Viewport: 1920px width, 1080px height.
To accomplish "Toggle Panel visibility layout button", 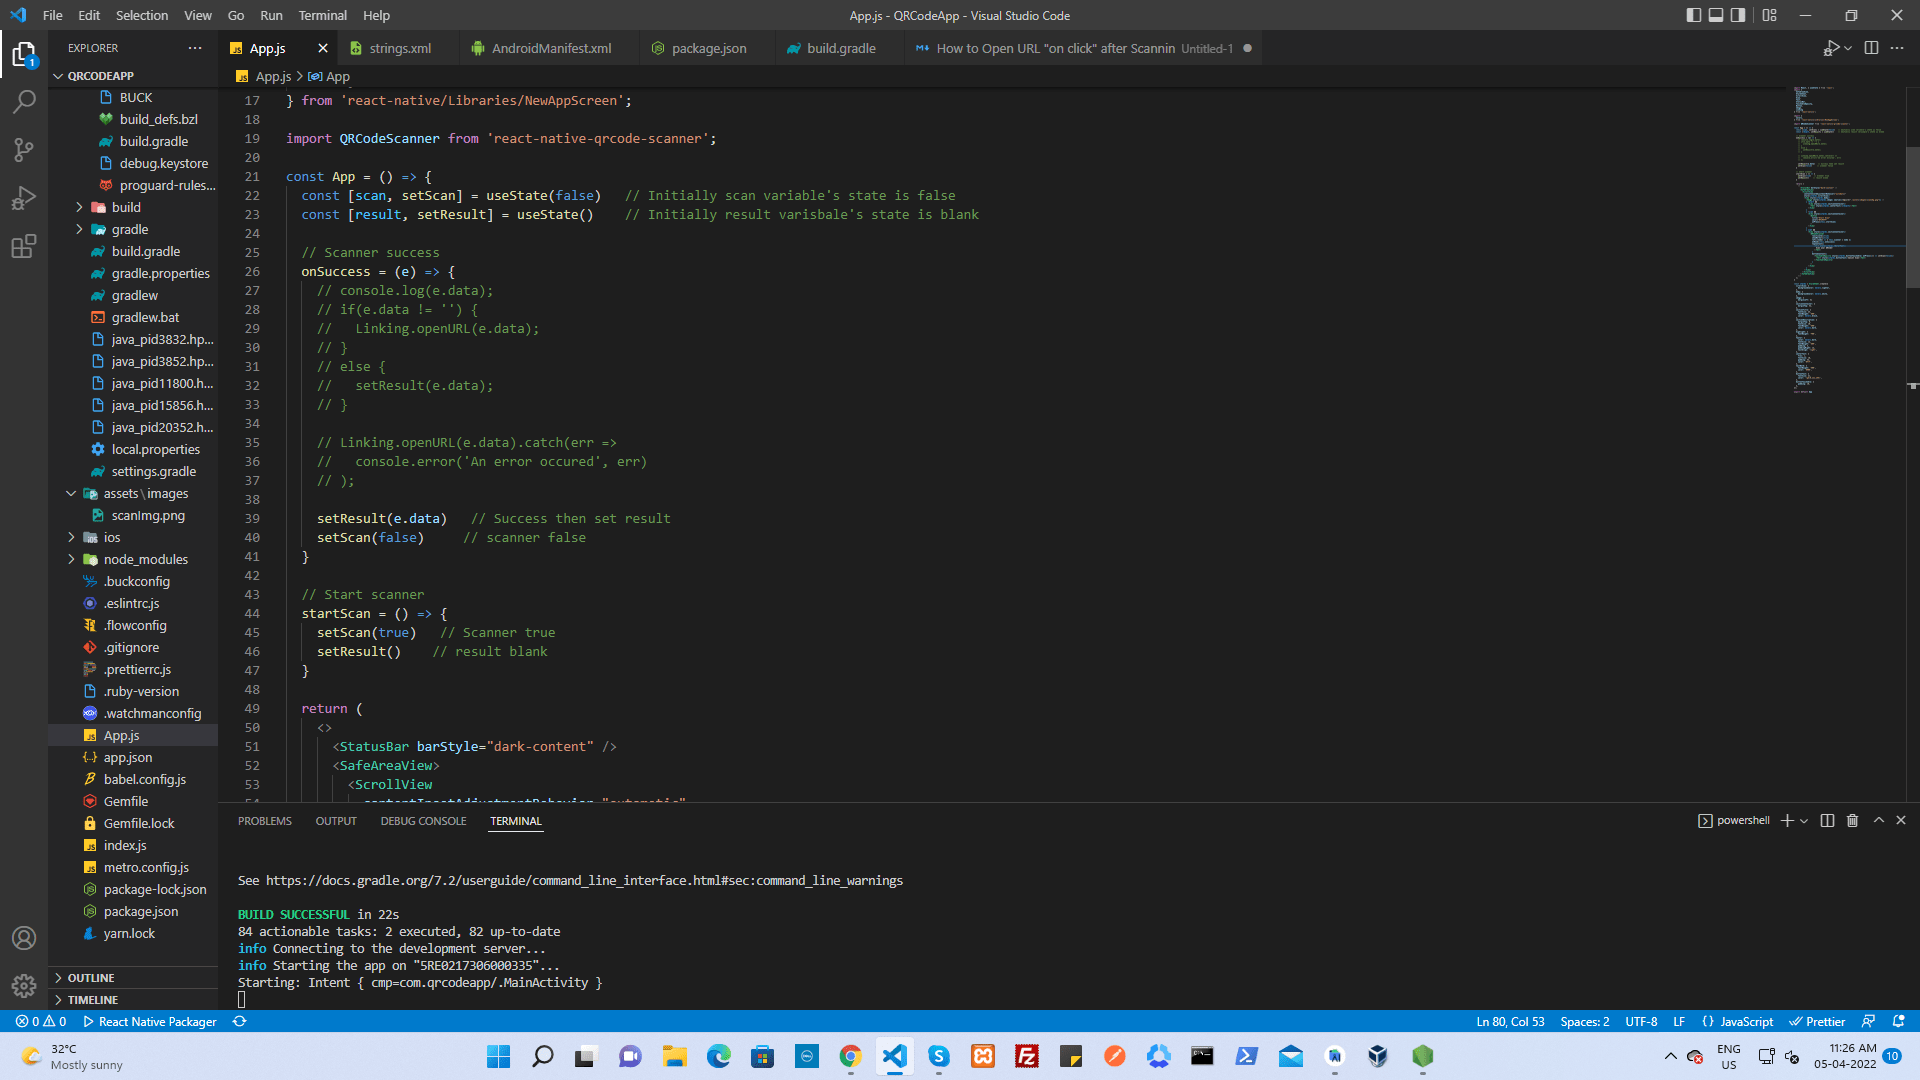I will pos(1716,15).
